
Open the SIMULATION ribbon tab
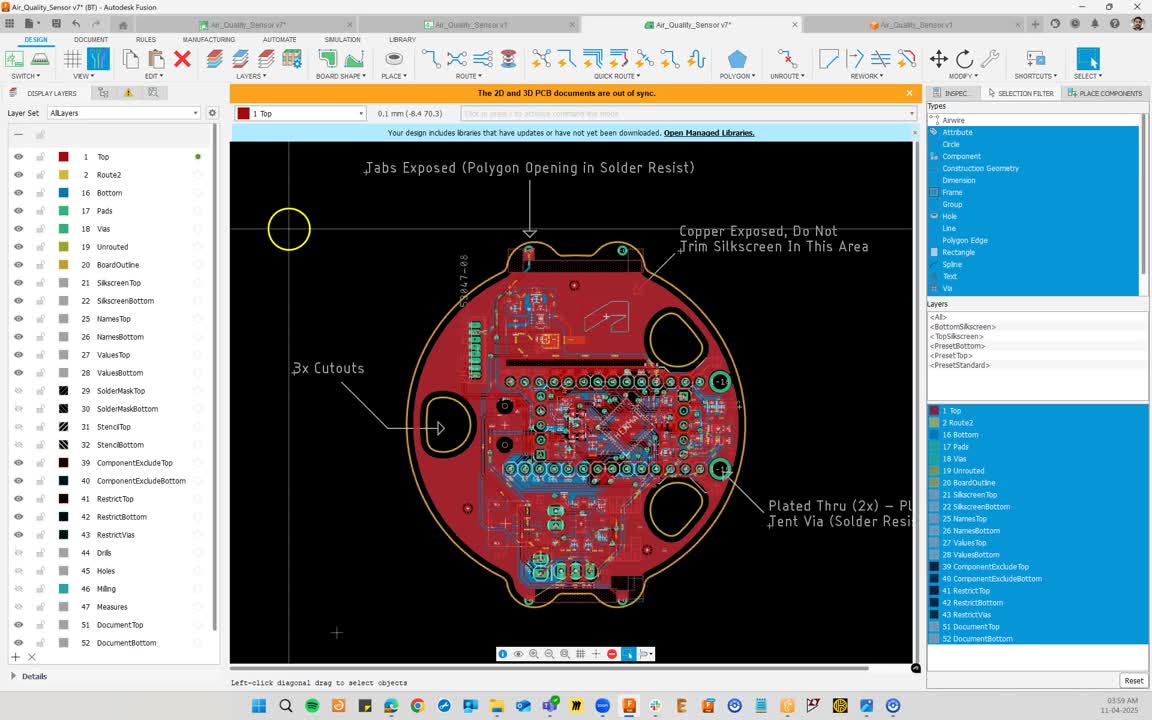pyautogui.click(x=342, y=40)
